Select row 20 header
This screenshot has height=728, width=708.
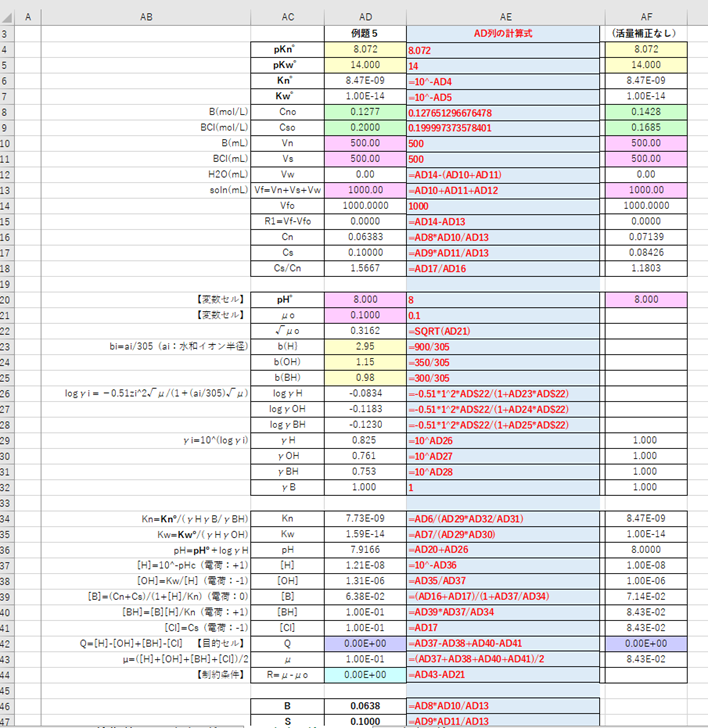click(5, 300)
